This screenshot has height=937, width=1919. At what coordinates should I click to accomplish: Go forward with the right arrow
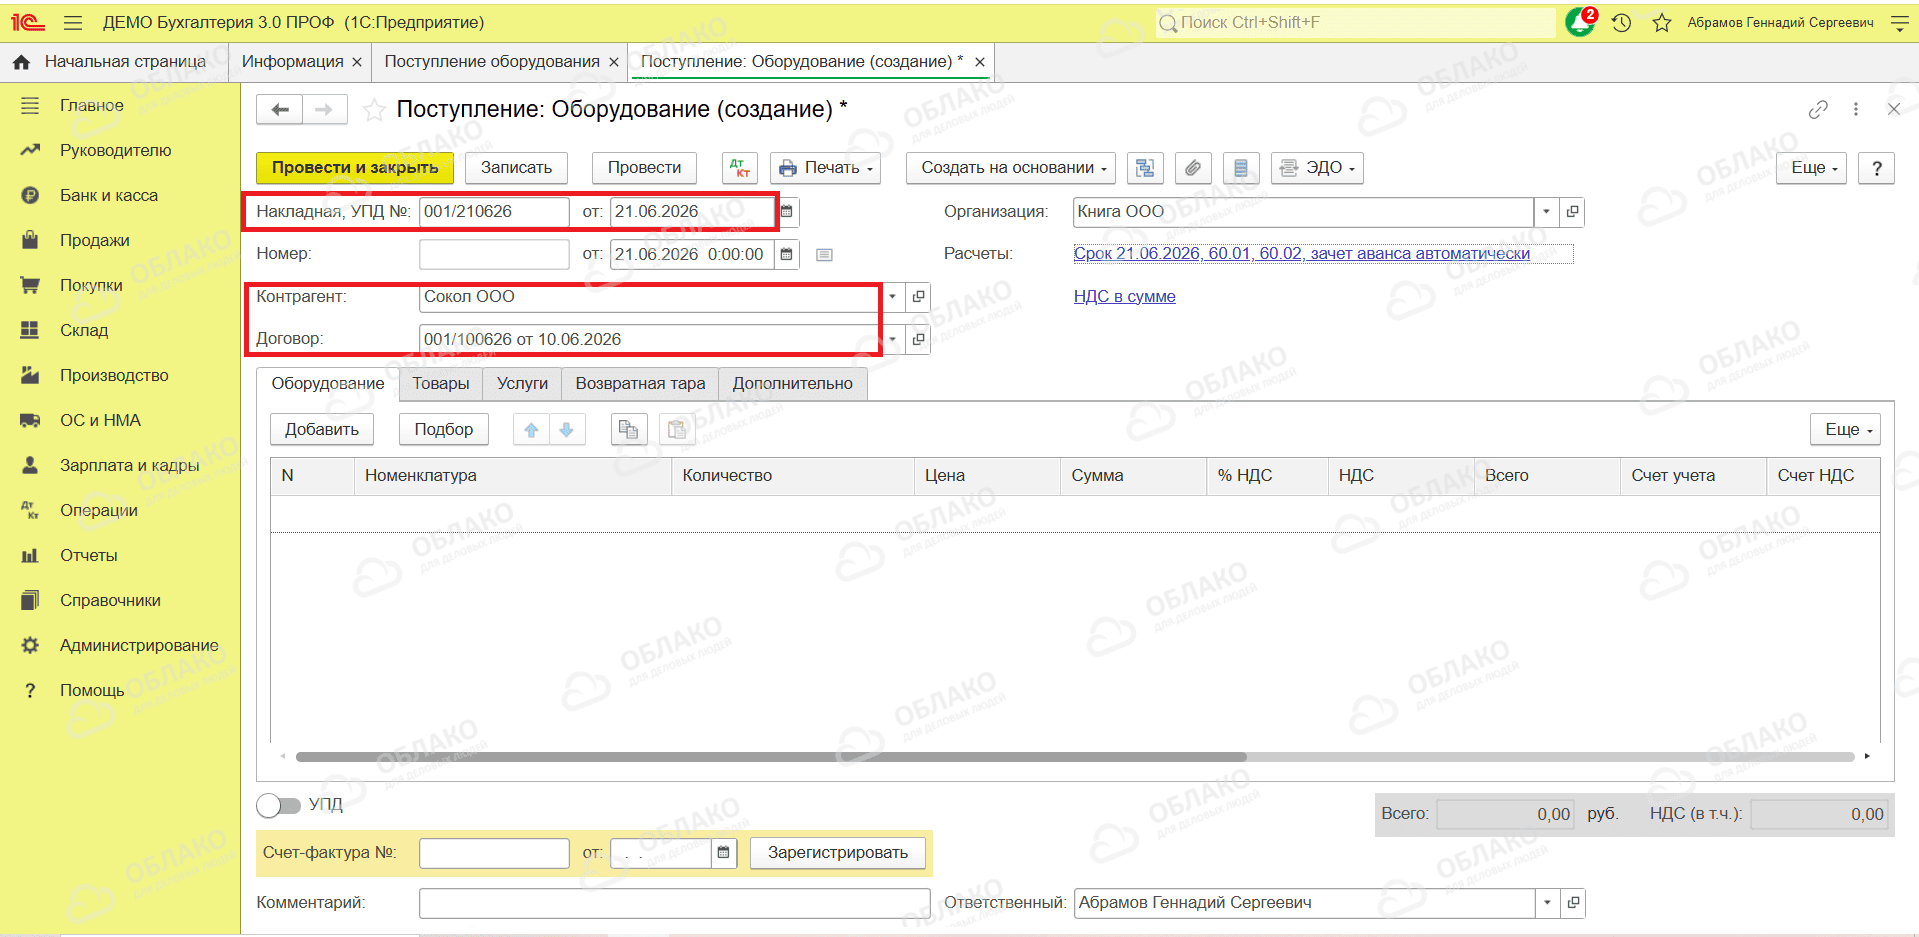(324, 109)
